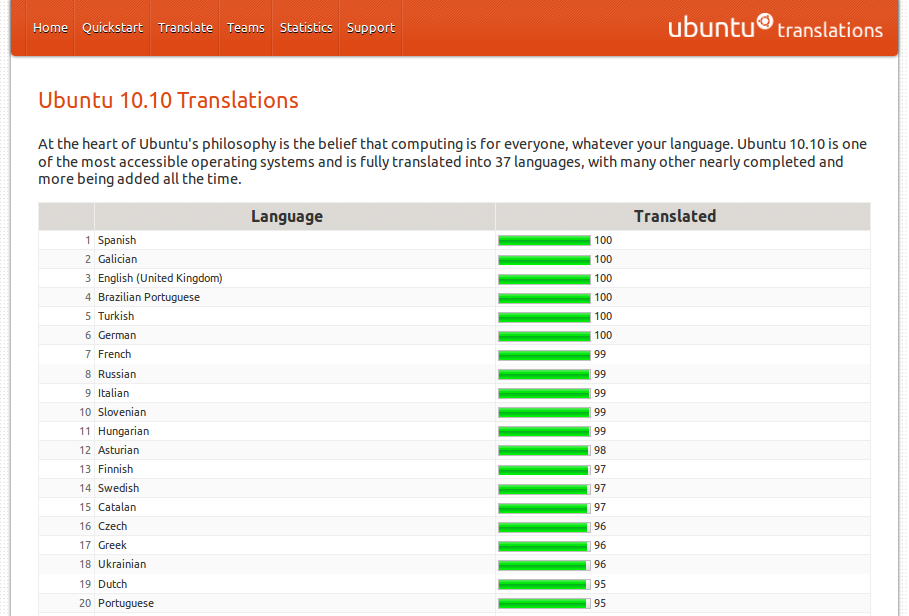909x616 pixels.
Task: Open the Home menu item
Action: pyautogui.click(x=50, y=28)
